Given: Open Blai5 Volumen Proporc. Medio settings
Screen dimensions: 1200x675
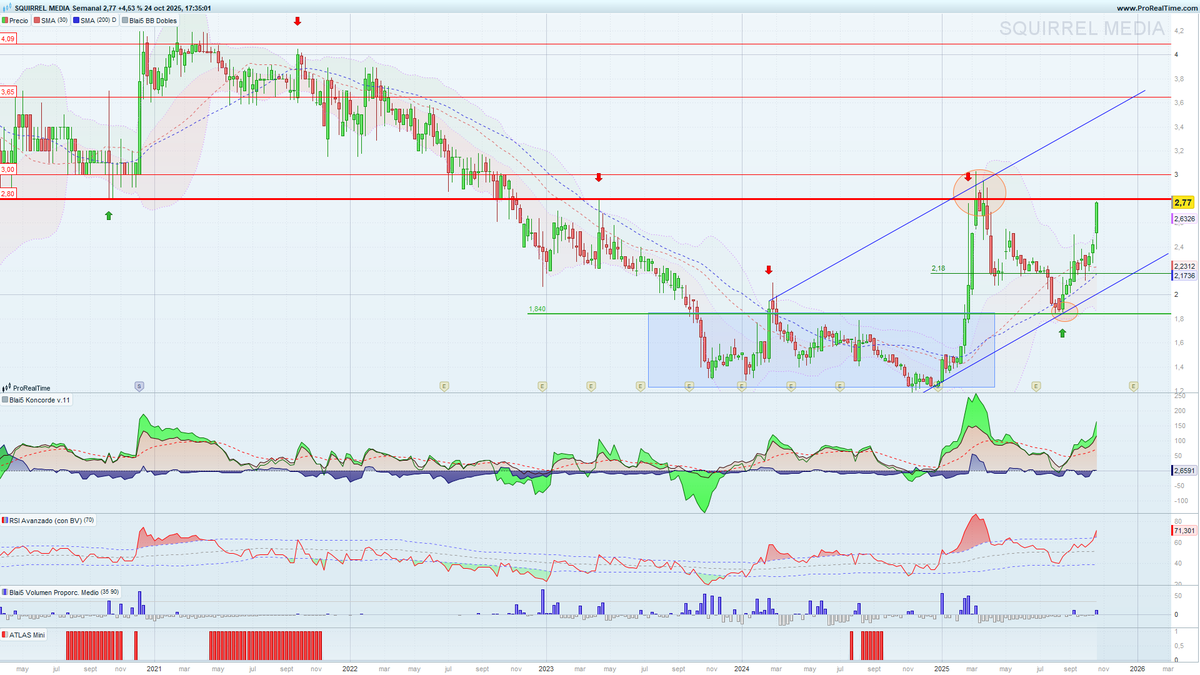Looking at the screenshot, I should [x=60, y=592].
